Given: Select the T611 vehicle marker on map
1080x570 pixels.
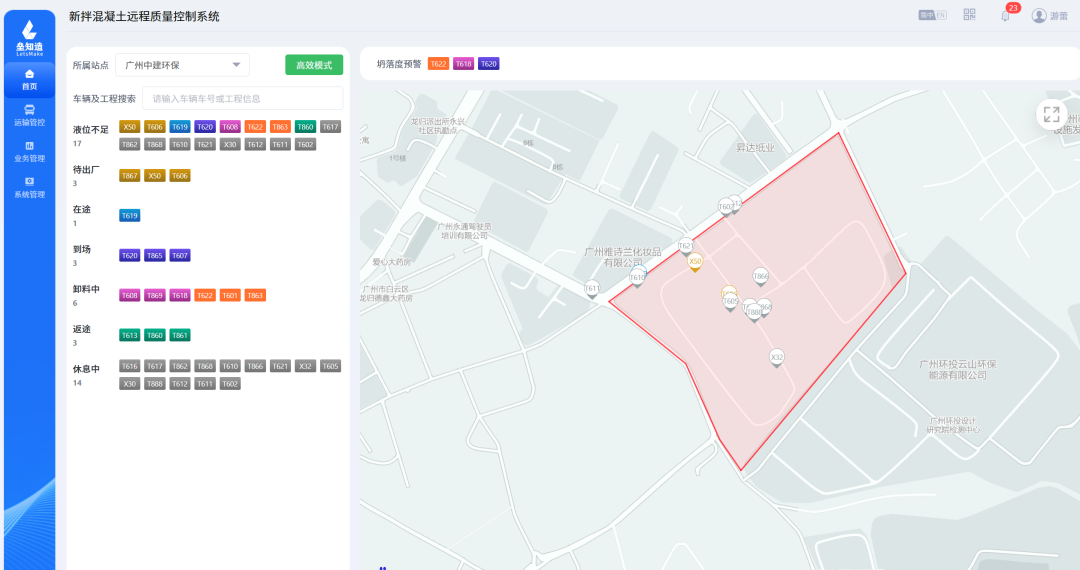Looking at the screenshot, I should tap(592, 289).
